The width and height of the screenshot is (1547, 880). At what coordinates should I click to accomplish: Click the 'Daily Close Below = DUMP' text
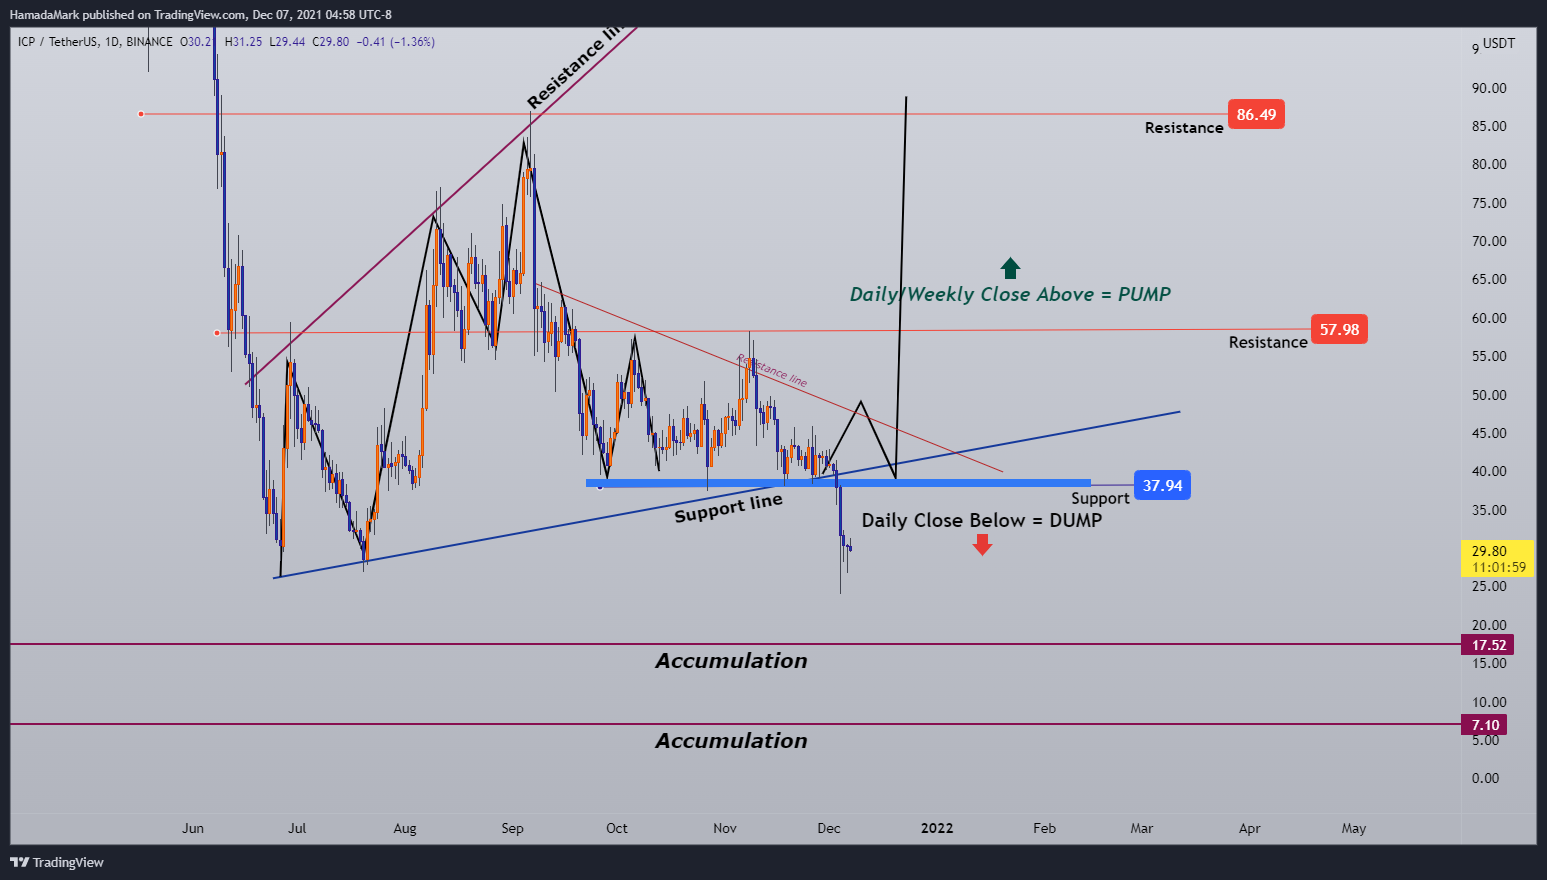click(982, 520)
